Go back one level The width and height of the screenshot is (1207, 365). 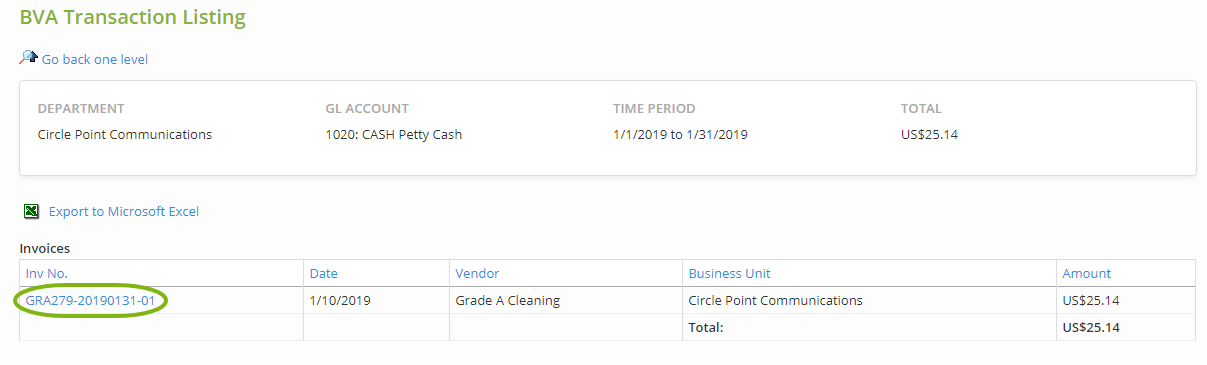[x=94, y=59]
